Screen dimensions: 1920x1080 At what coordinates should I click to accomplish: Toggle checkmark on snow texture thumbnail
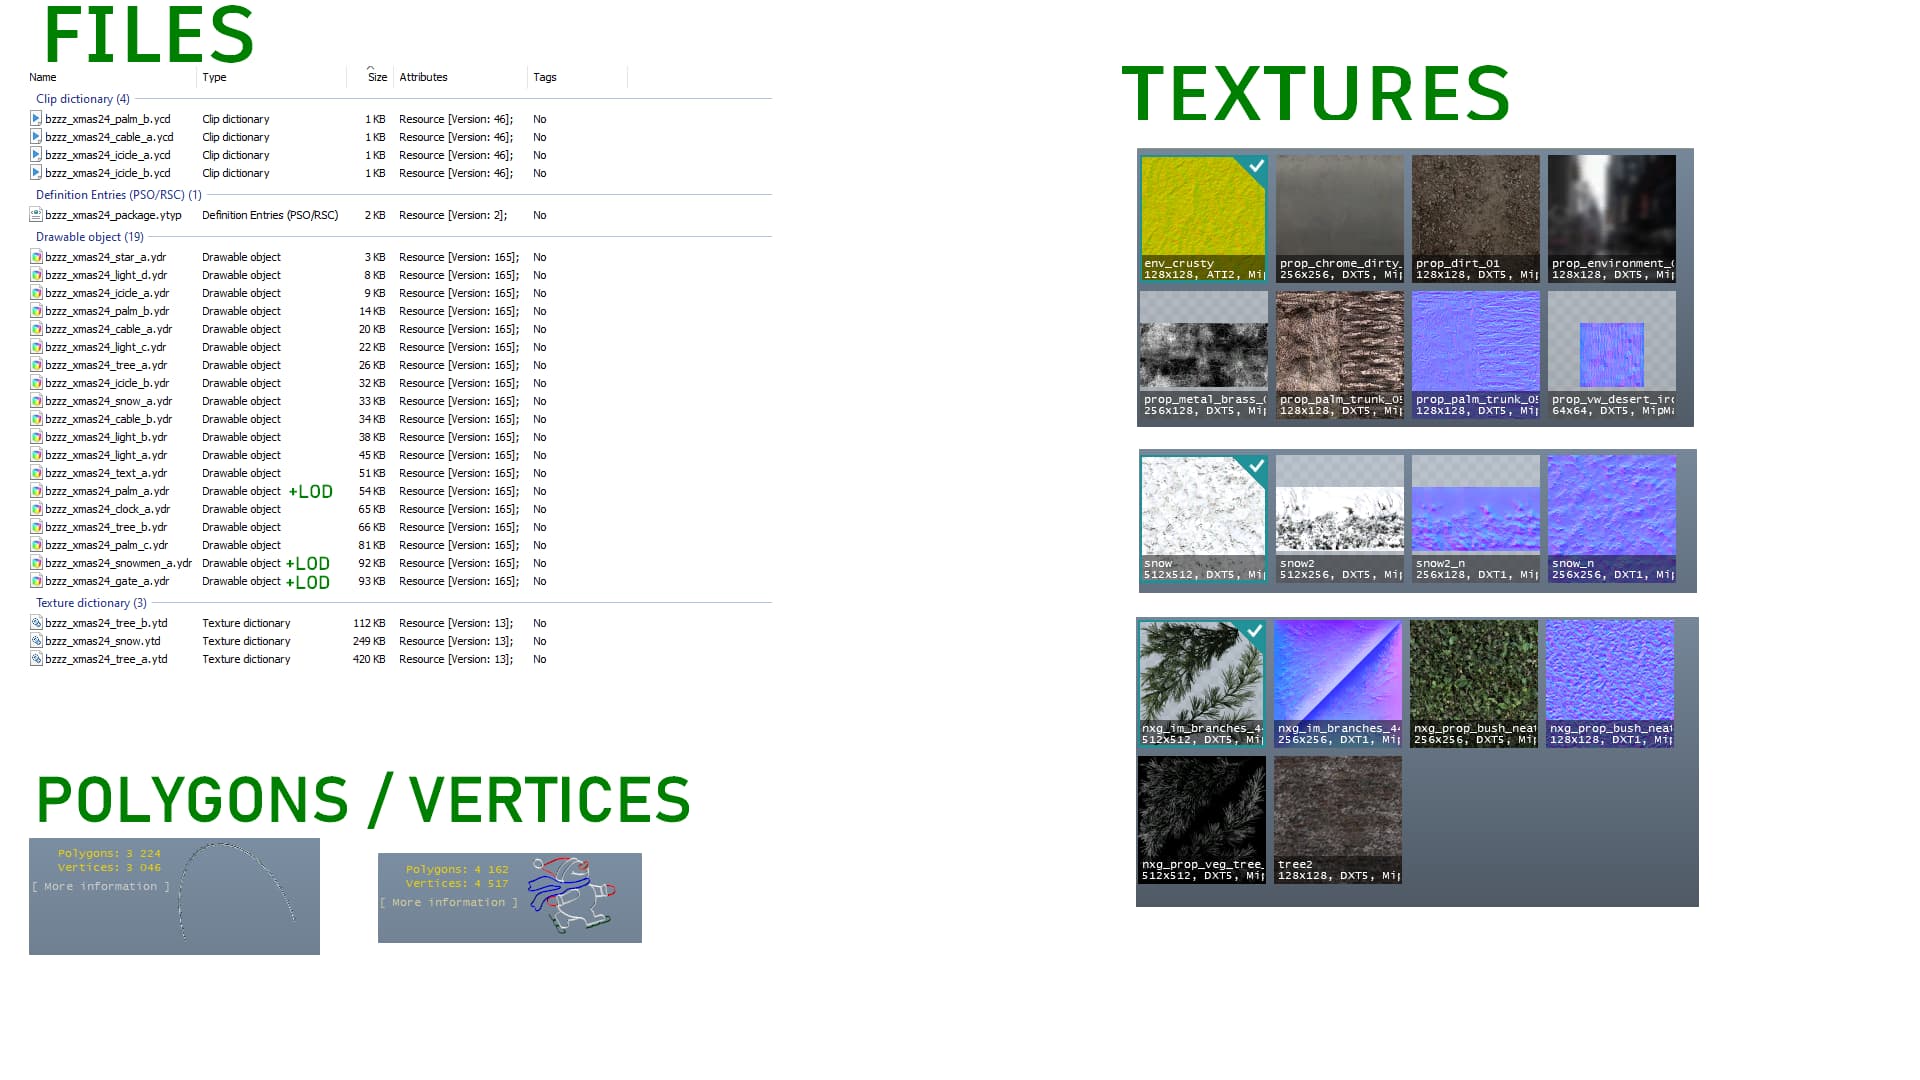click(1256, 467)
